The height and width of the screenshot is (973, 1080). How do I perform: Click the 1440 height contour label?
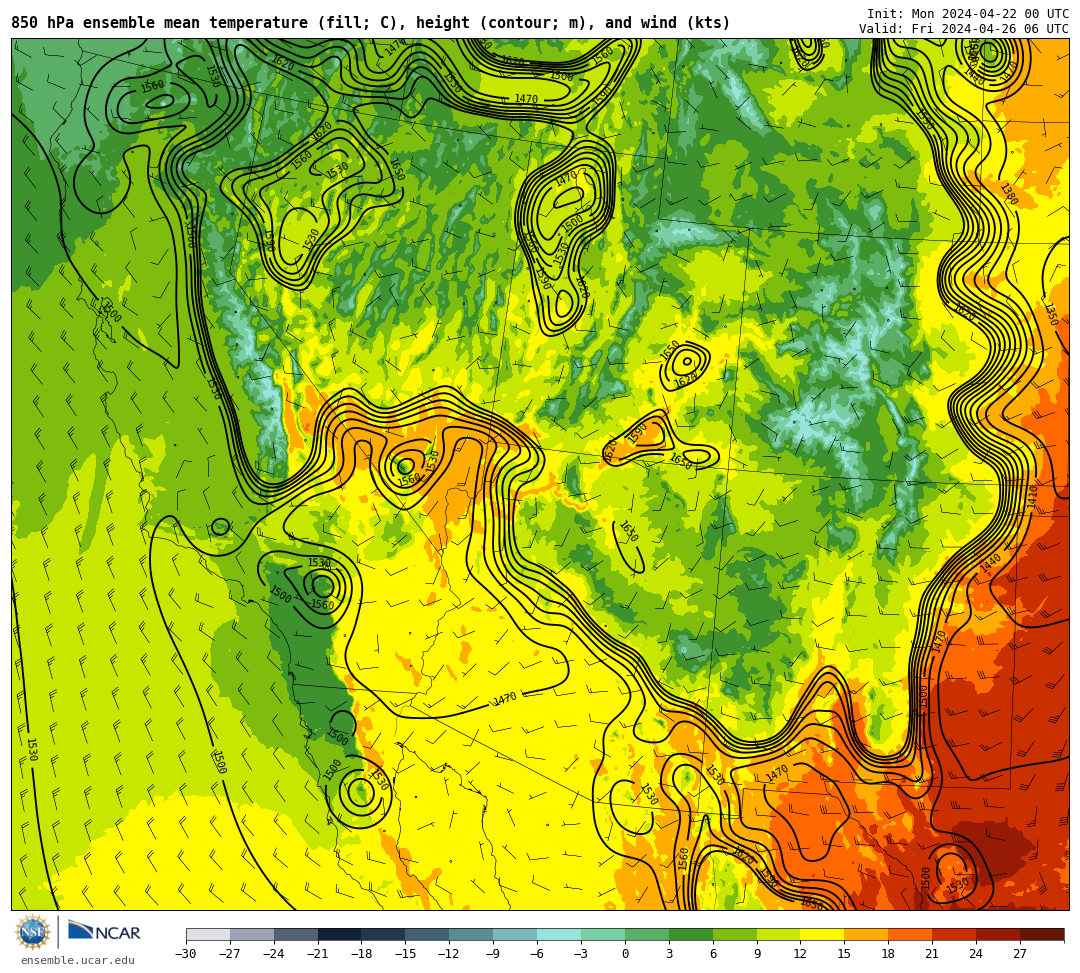990,563
